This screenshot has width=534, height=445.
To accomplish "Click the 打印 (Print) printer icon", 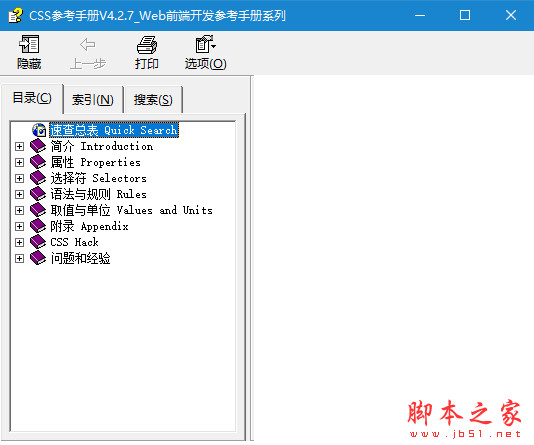I will (x=147, y=45).
